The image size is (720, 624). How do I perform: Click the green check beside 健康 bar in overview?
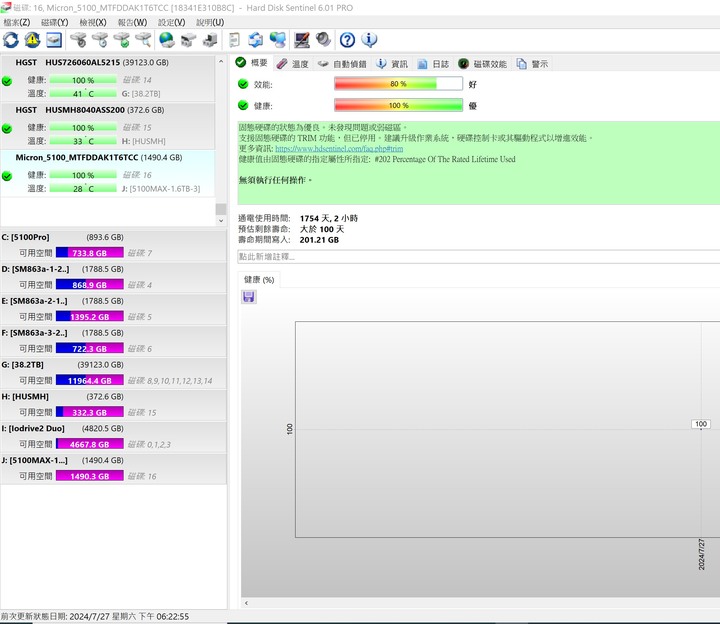(x=243, y=105)
